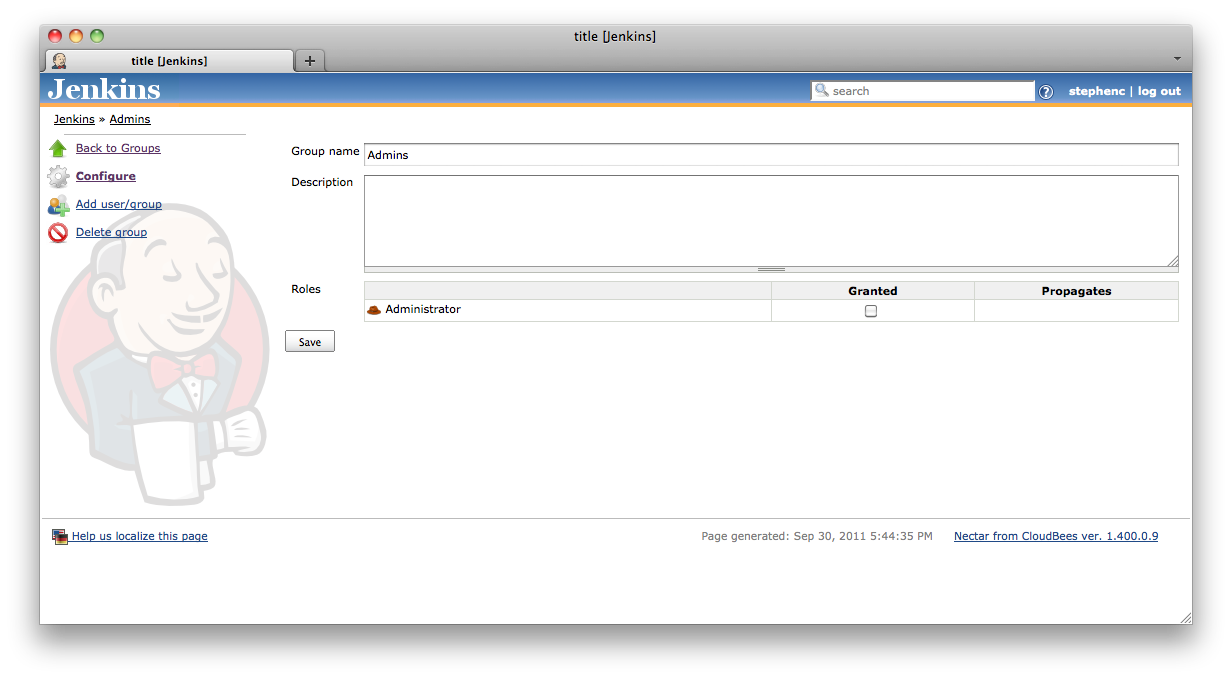This screenshot has height=679, width=1232.
Task: Open Back to Groups link
Action: point(118,148)
